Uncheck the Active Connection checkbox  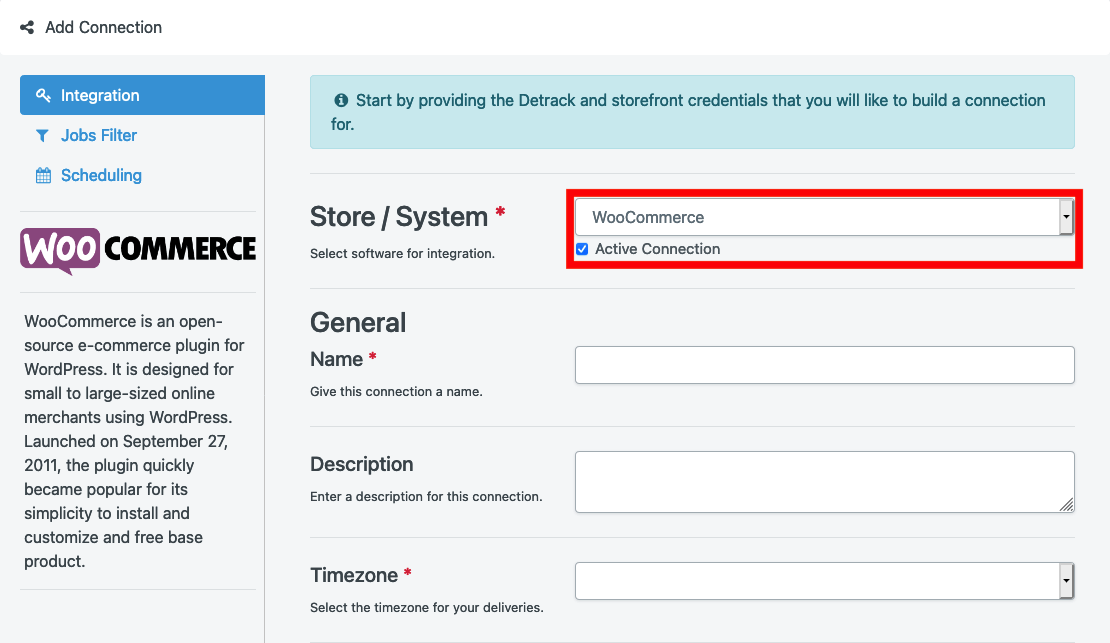pyautogui.click(x=582, y=249)
